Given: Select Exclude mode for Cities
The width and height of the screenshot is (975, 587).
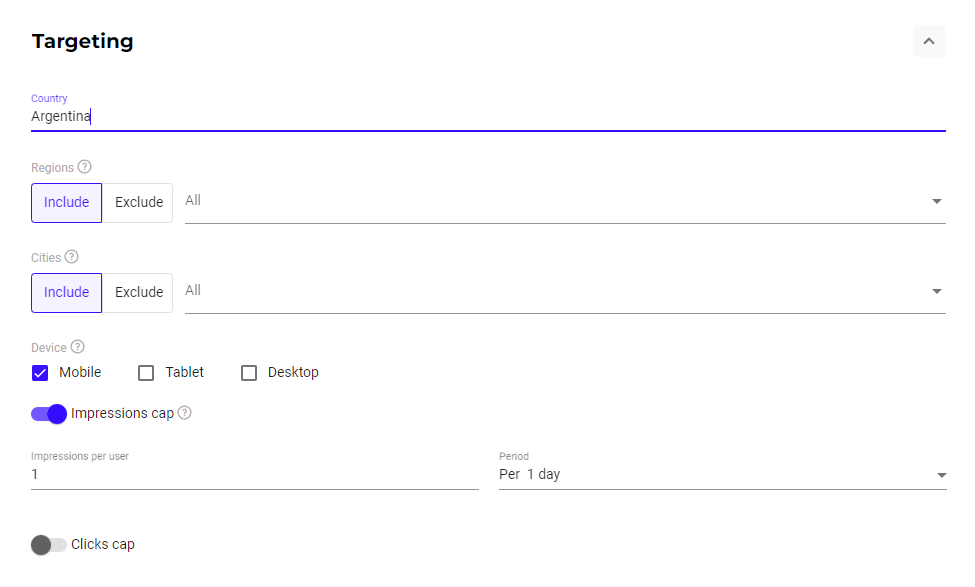Looking at the screenshot, I should (x=138, y=292).
